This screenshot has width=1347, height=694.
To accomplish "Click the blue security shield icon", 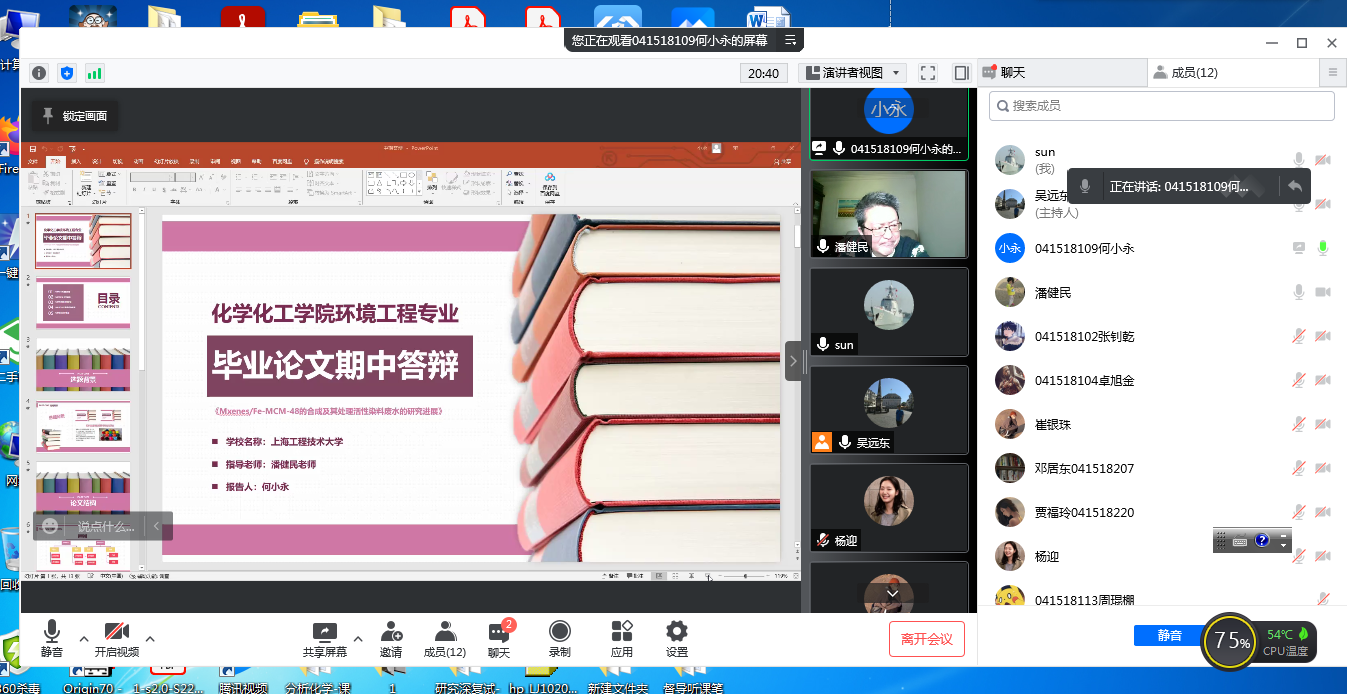I will coord(67,73).
